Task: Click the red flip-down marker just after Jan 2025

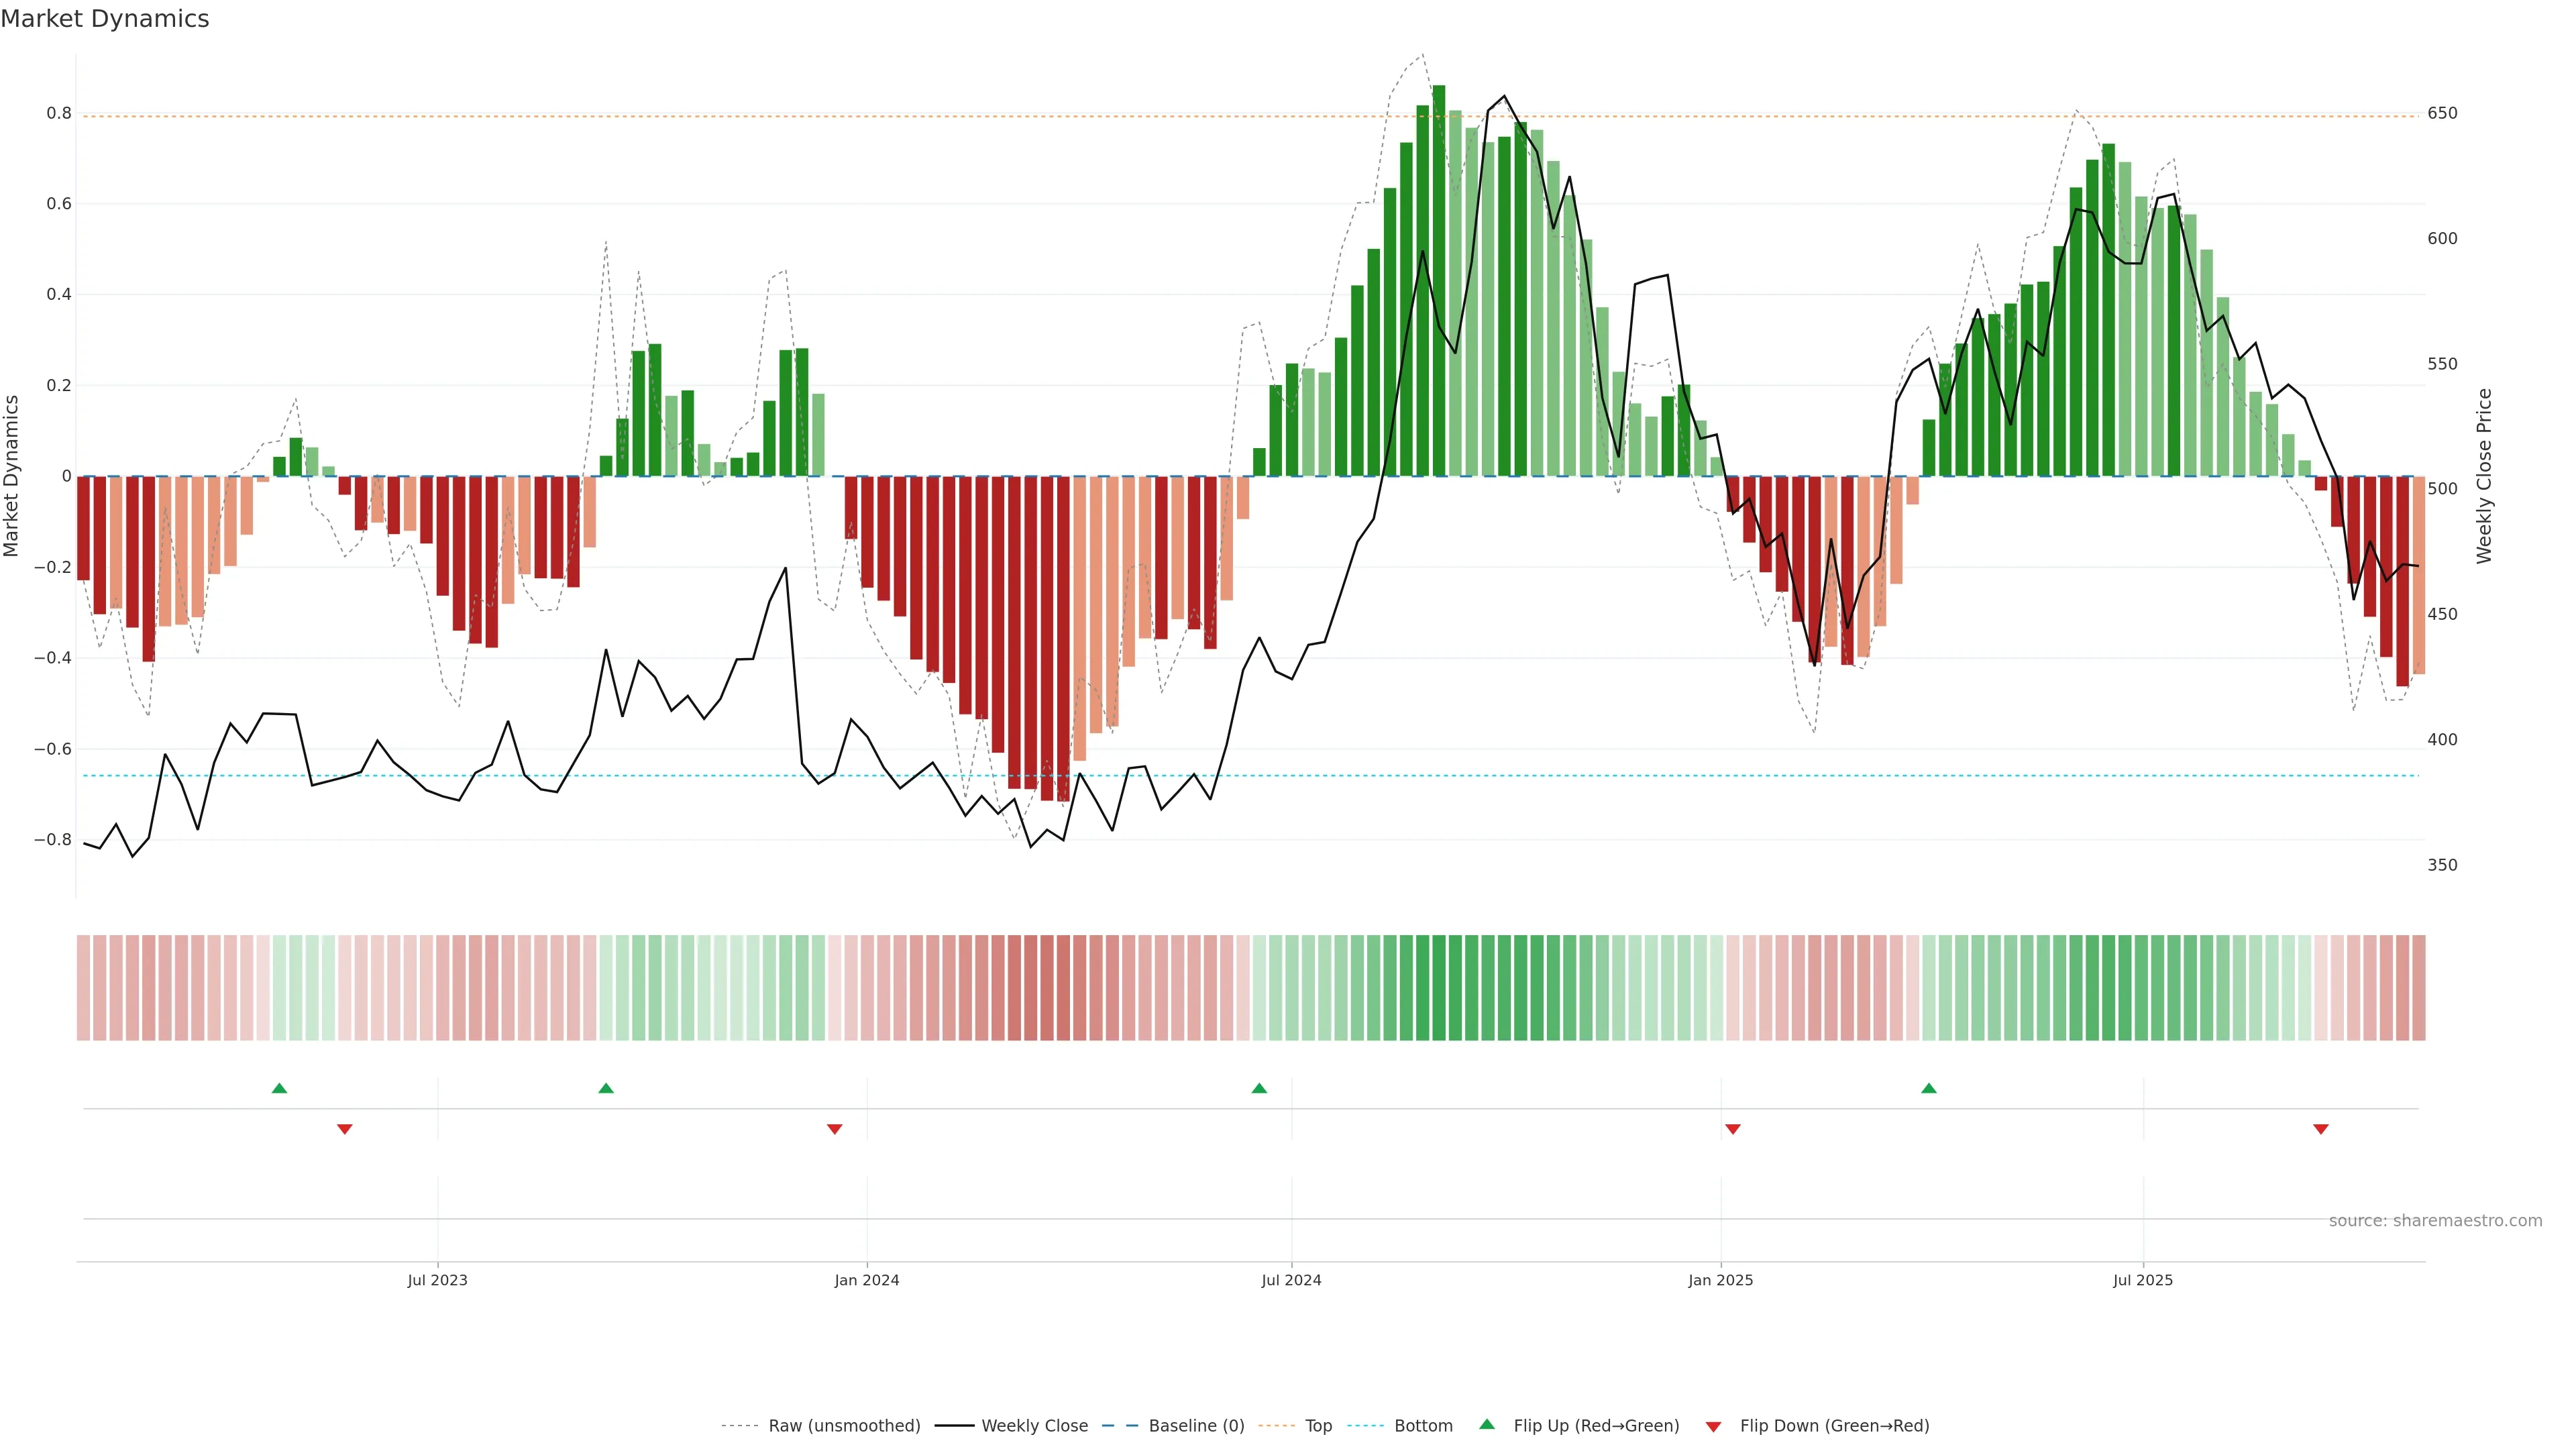Action: point(1733,1129)
